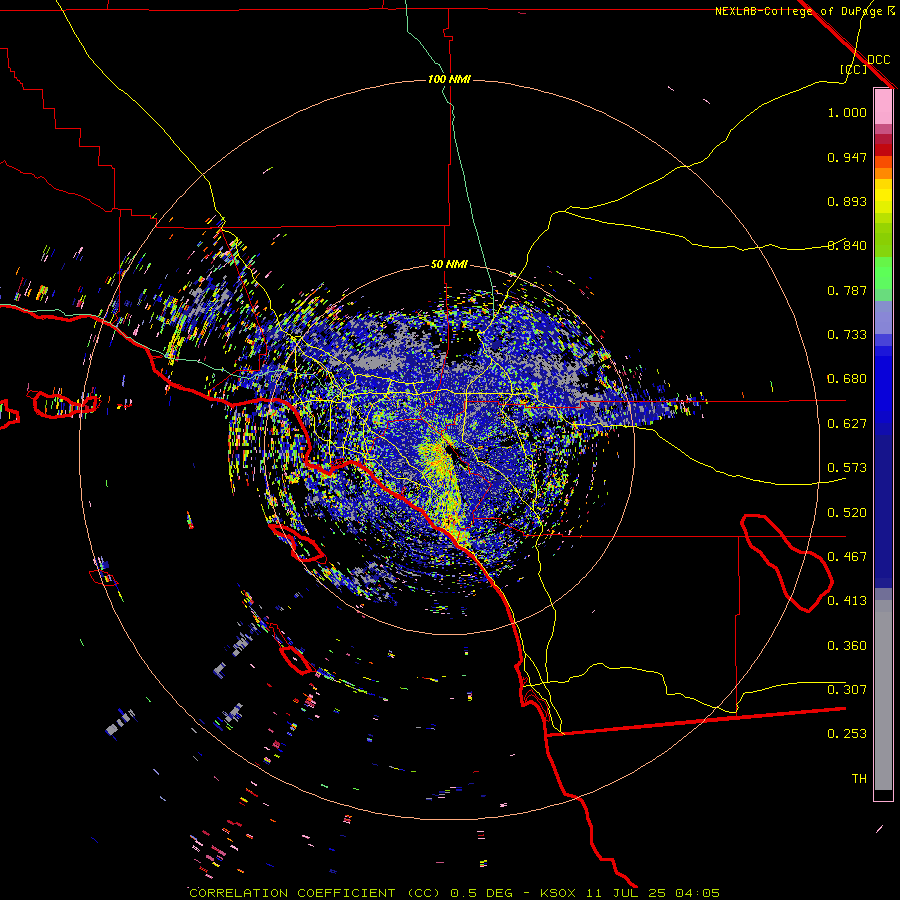Click the KSOX station identifier in the caption
Image resolution: width=900 pixels, height=900 pixels.
[x=557, y=893]
